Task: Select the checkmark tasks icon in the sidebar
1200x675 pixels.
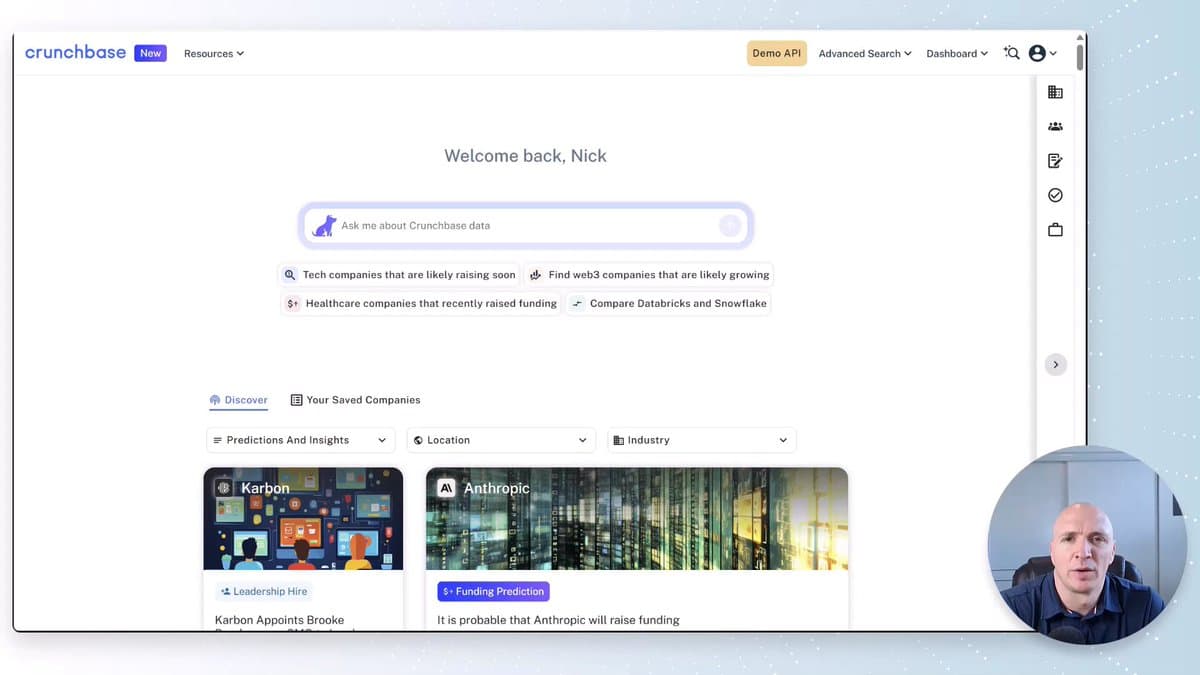Action: (1055, 194)
